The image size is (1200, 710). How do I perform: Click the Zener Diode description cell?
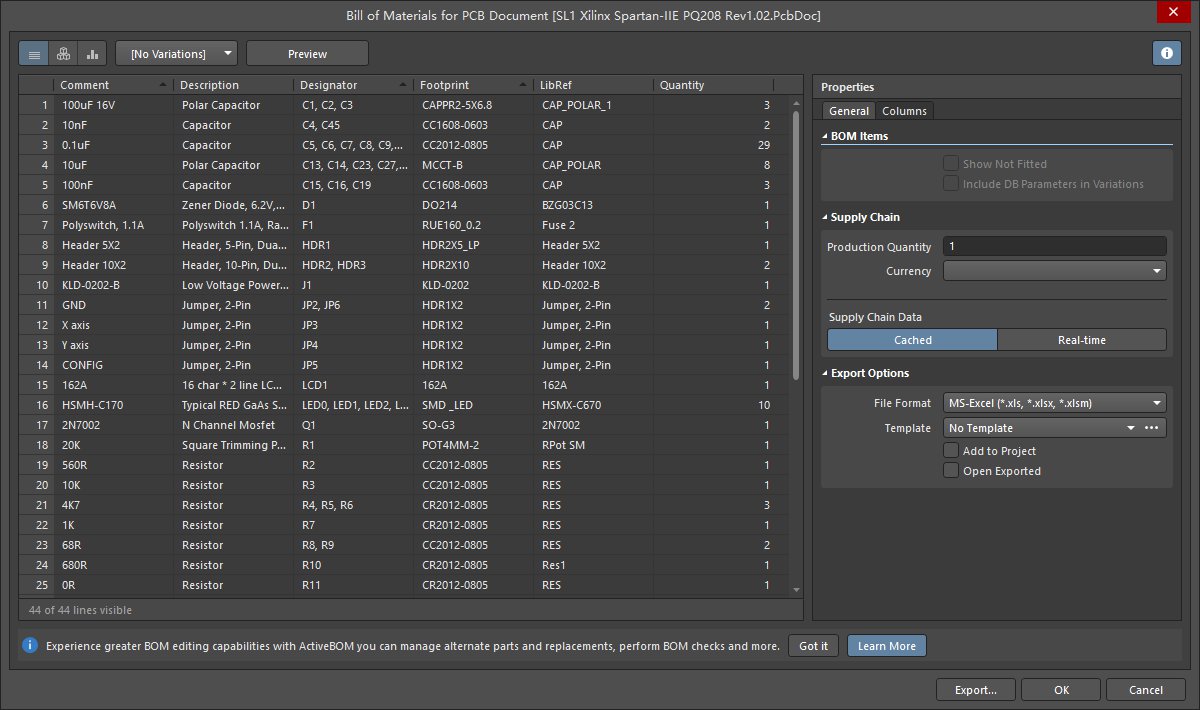pos(234,205)
